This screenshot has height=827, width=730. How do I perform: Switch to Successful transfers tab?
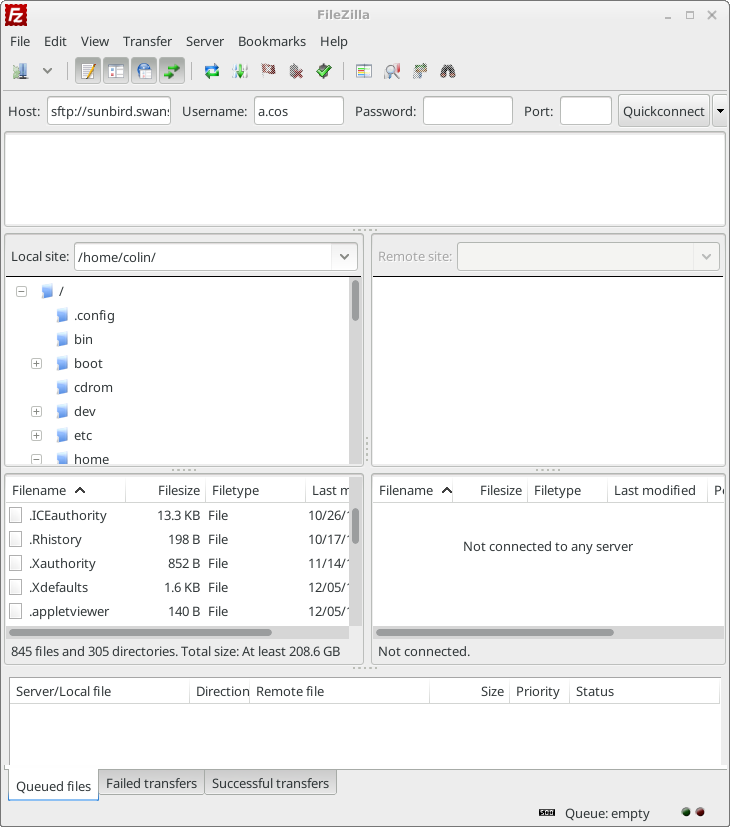click(270, 783)
